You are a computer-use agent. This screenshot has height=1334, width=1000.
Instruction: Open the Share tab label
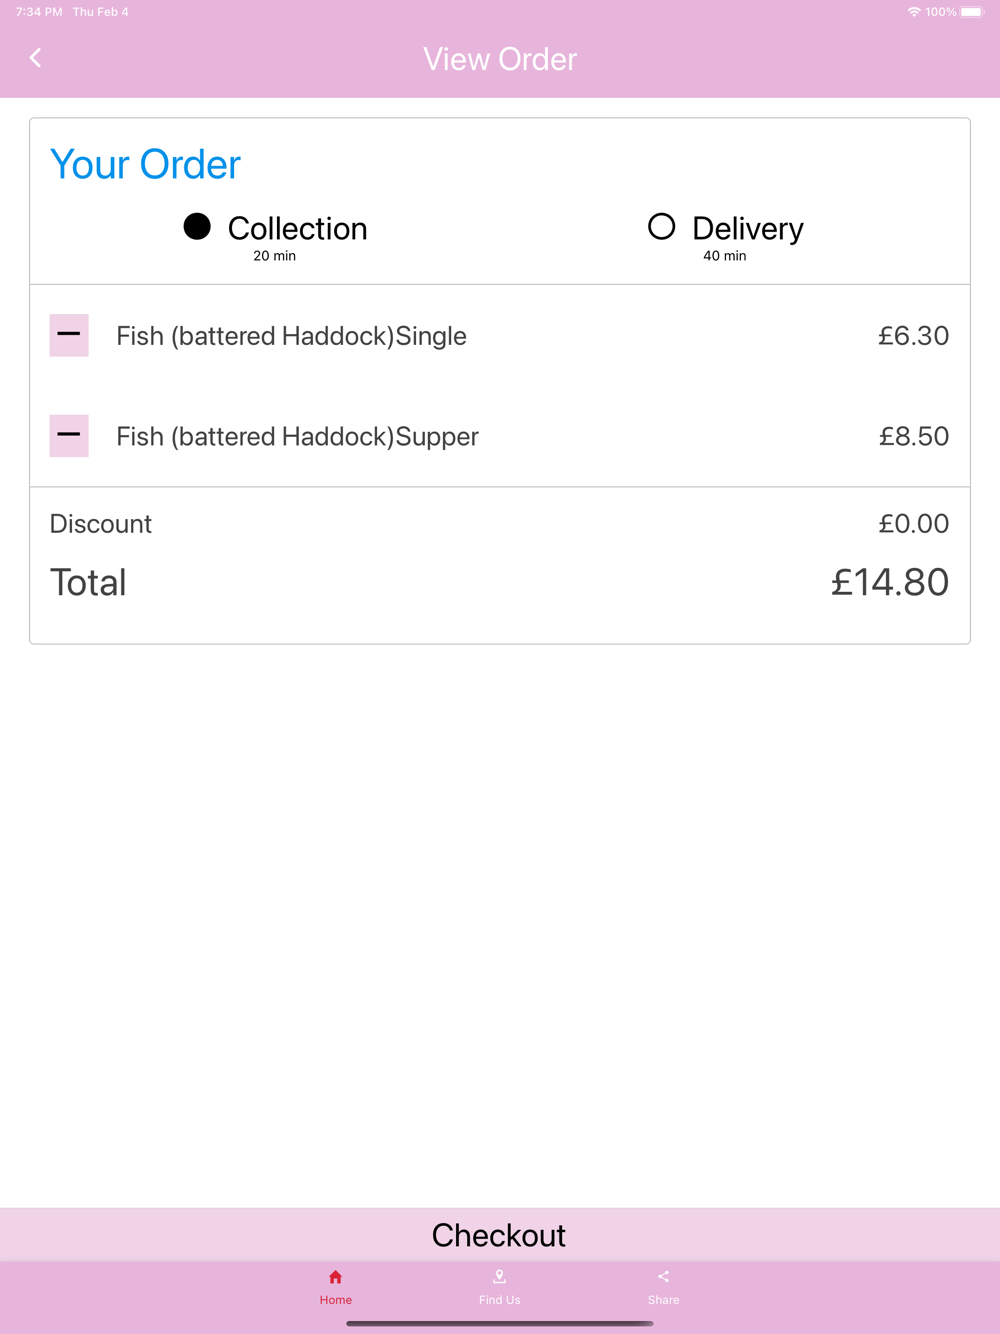coord(663,1300)
